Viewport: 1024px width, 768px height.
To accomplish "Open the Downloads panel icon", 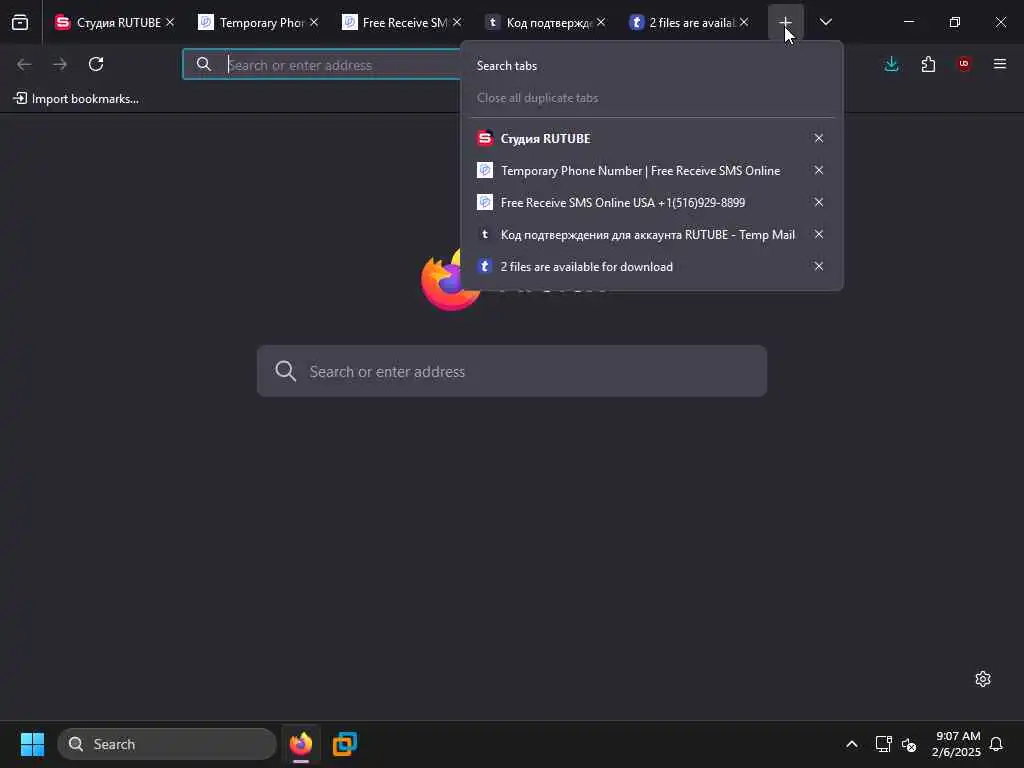I will point(891,64).
